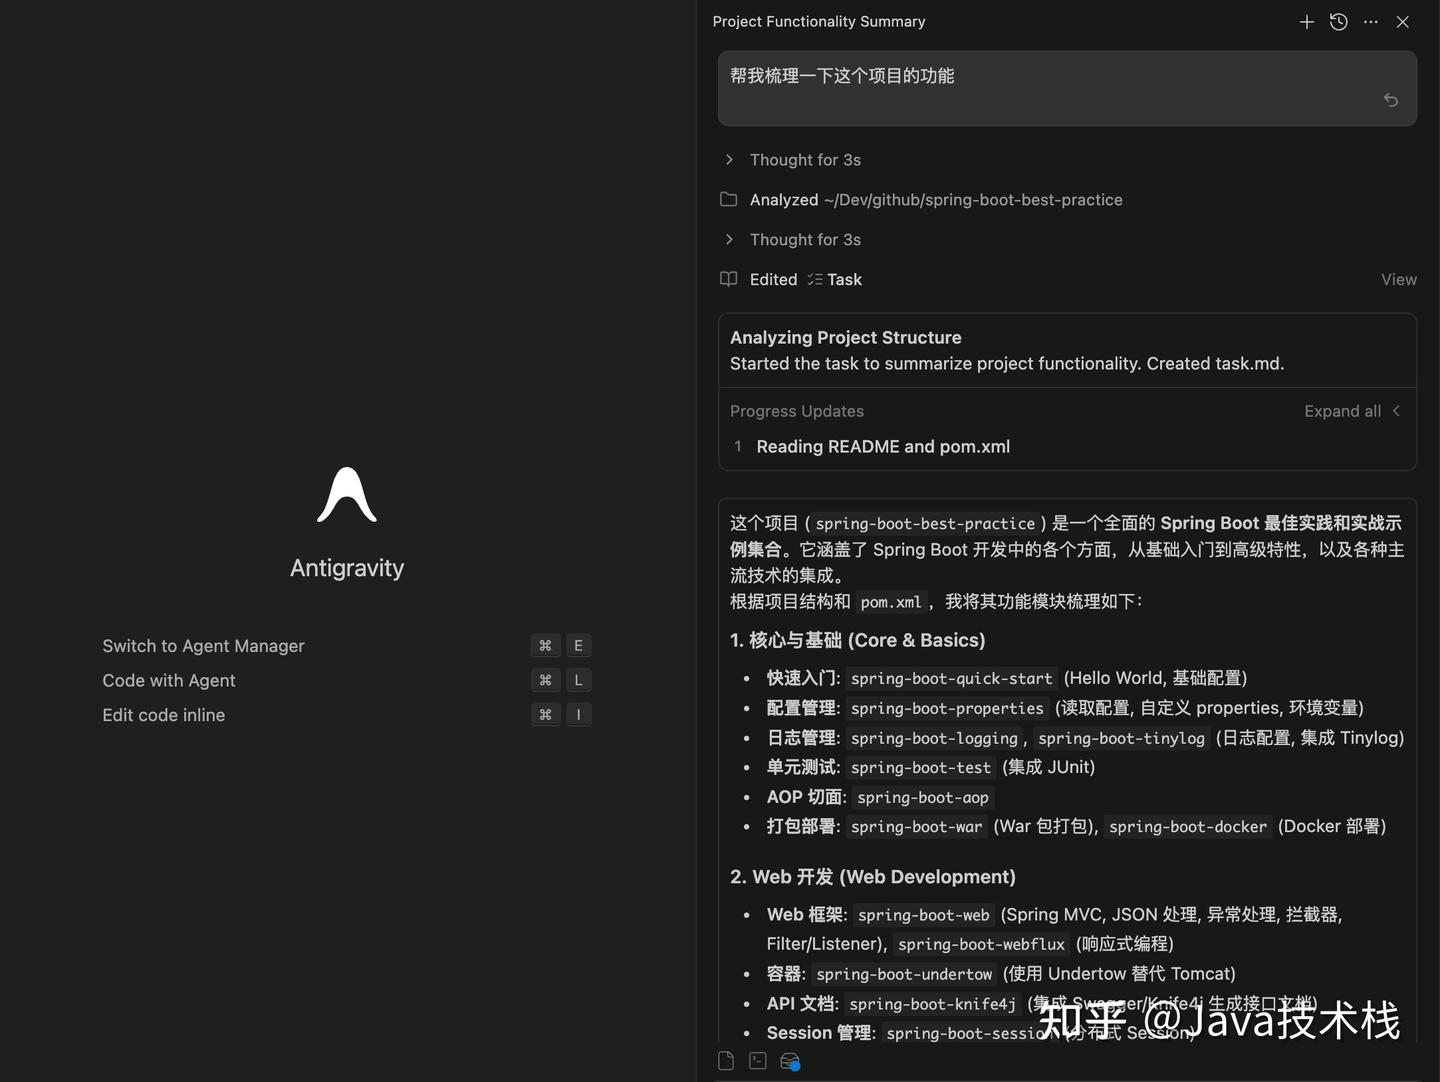The width and height of the screenshot is (1440, 1082).
Task: Expand the second Thought for 3s section
Action: point(729,239)
